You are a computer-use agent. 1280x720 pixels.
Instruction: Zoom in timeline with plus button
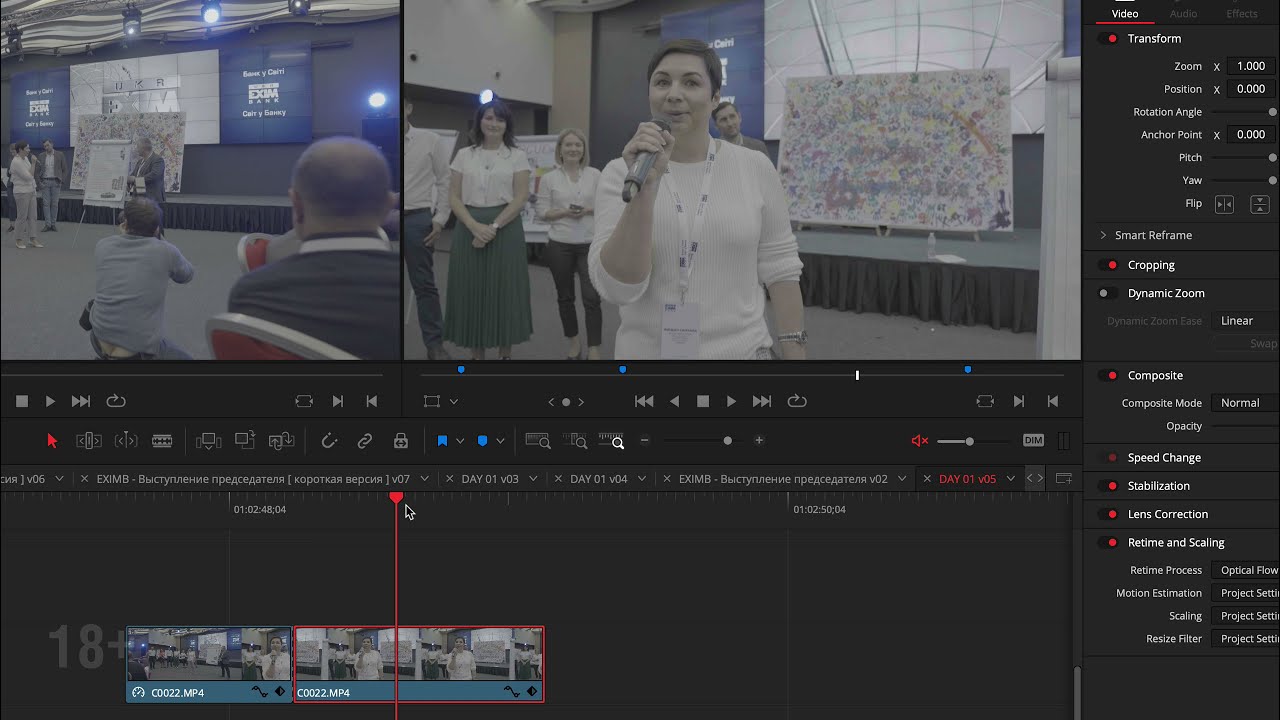[759, 441]
